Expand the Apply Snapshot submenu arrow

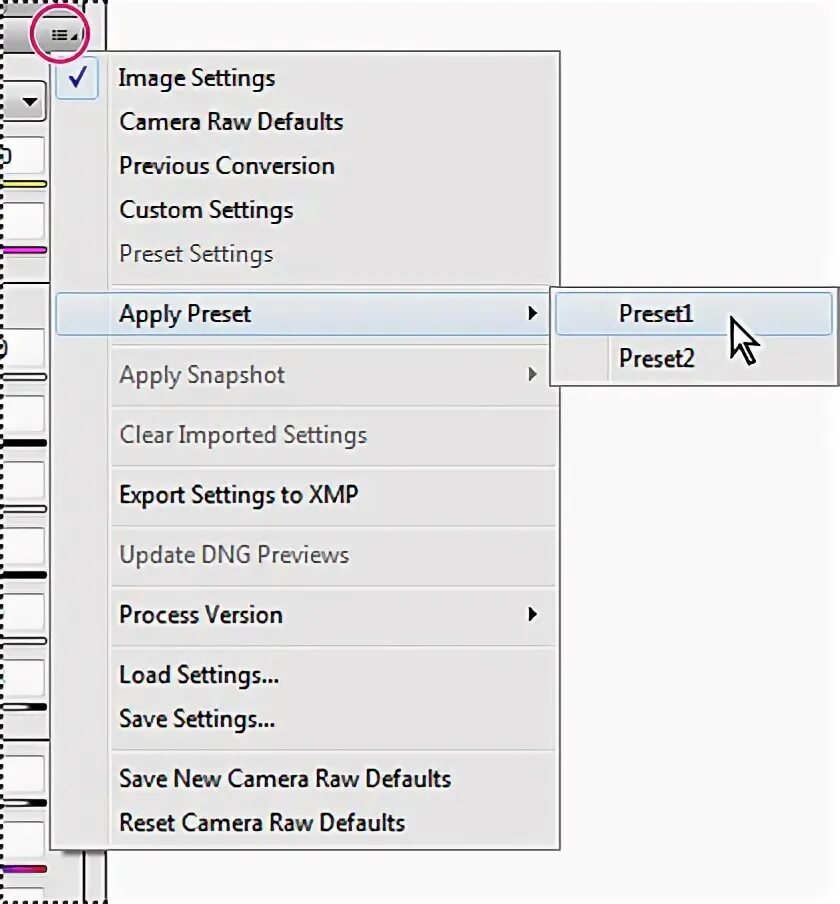(x=533, y=375)
